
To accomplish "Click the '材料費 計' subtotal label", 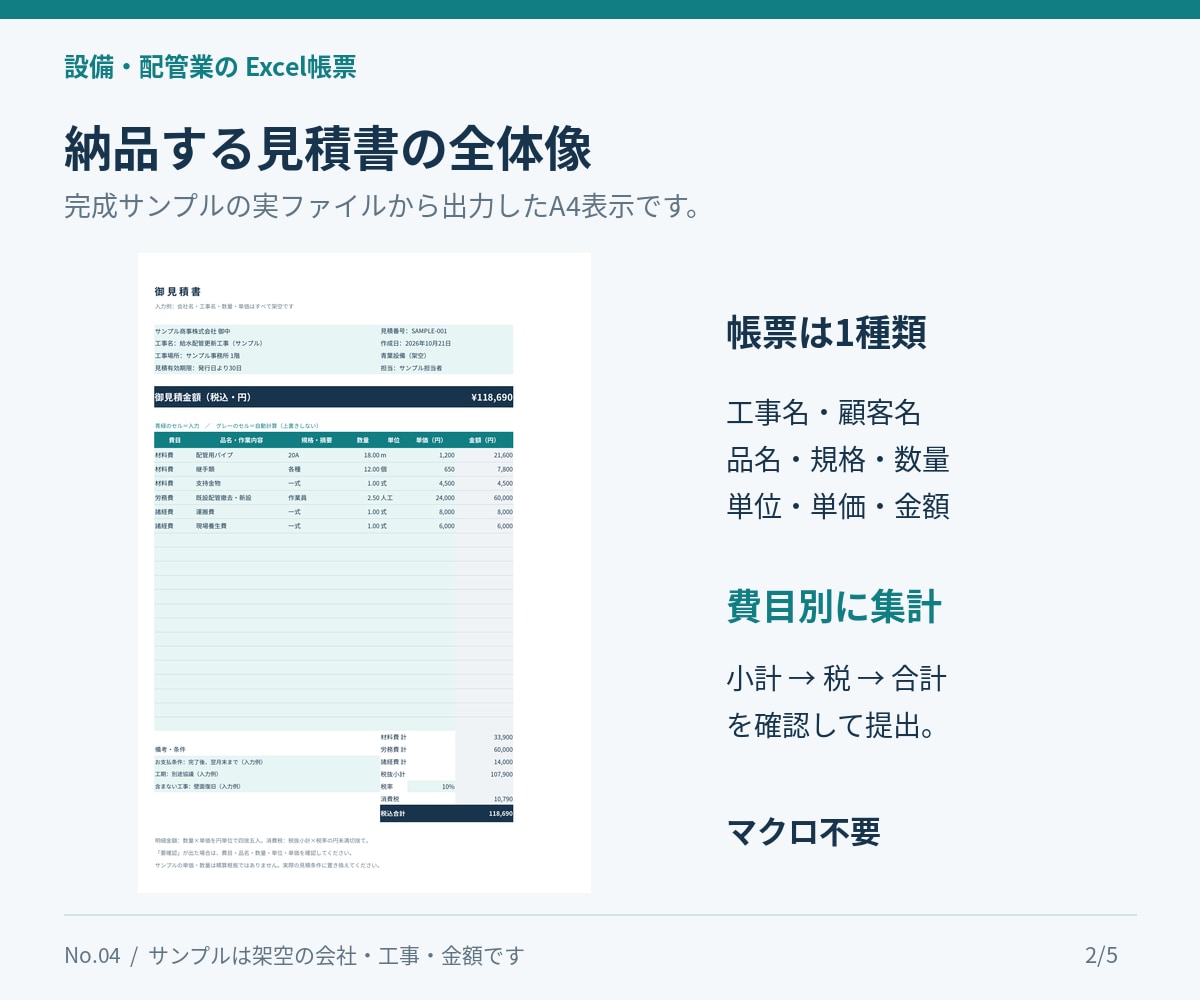I will 393,737.
